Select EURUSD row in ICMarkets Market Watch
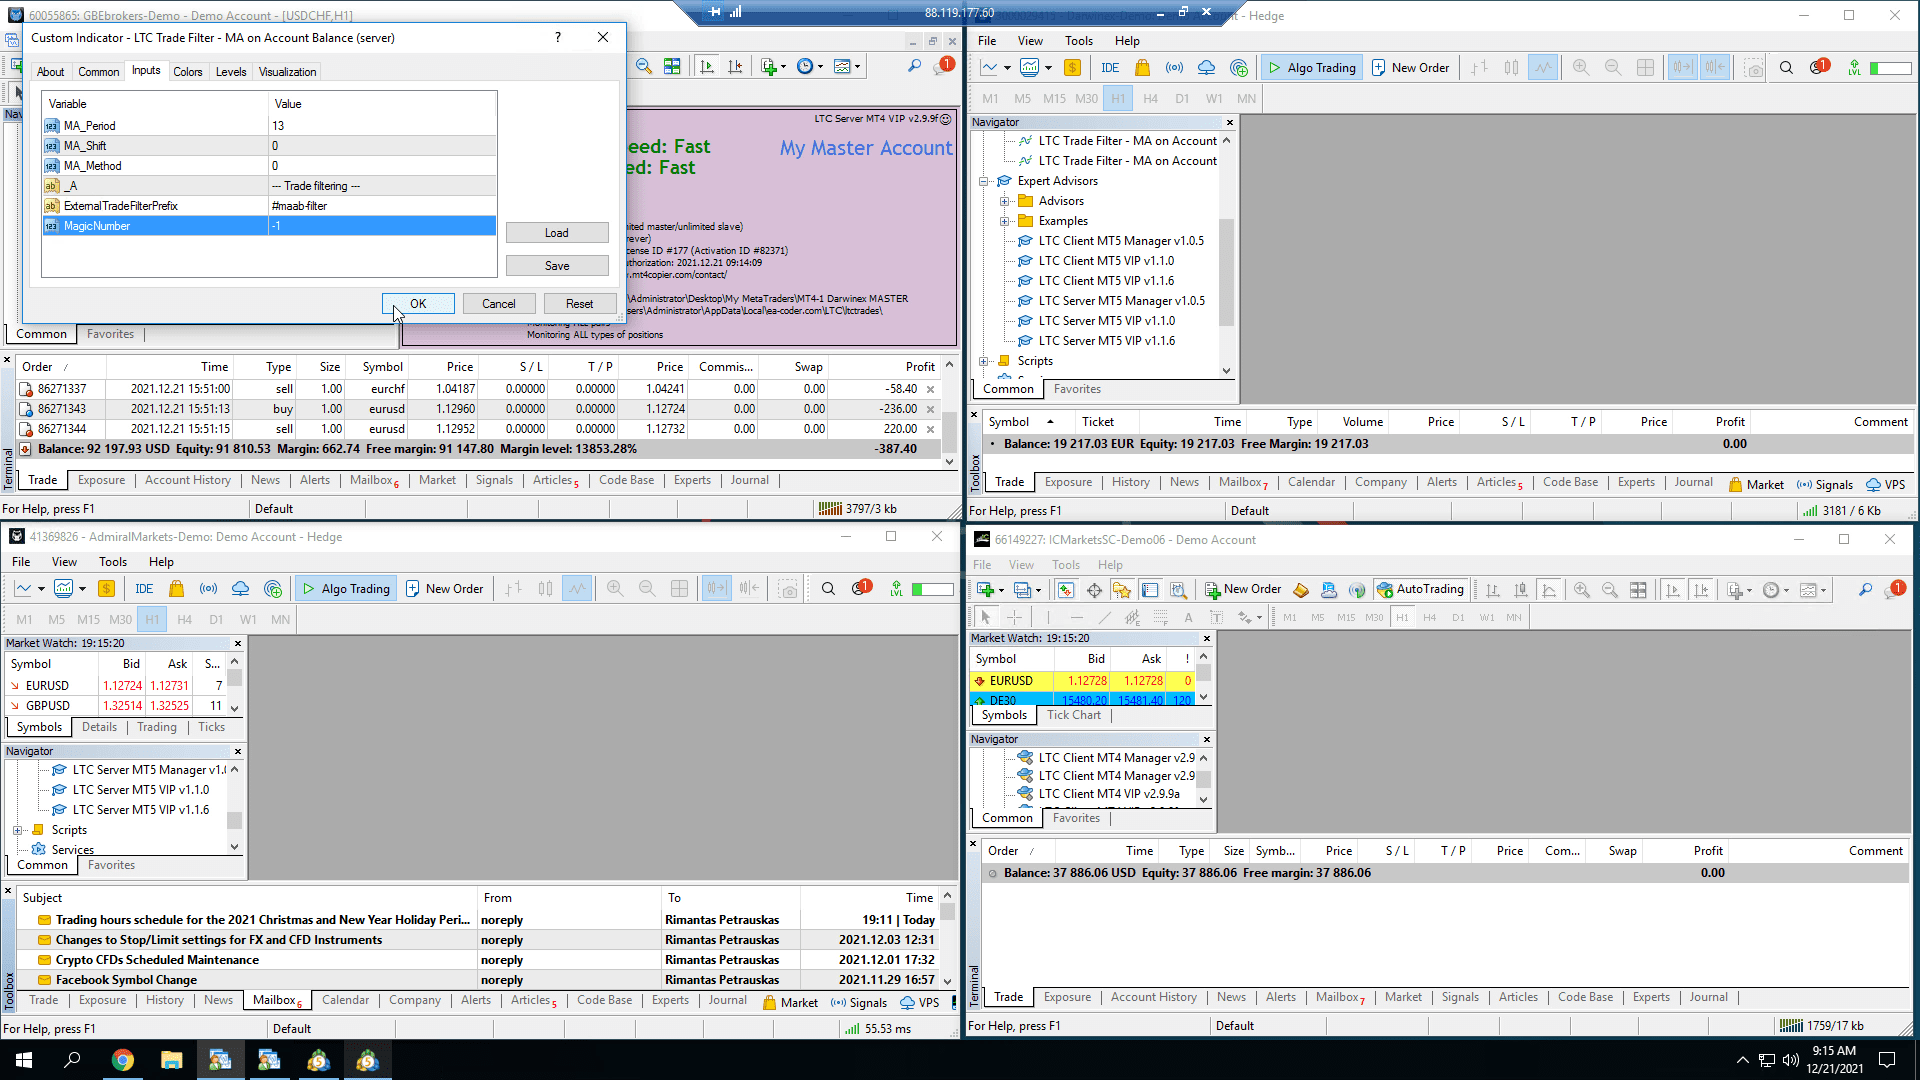Image resolution: width=1920 pixels, height=1080 pixels. pyautogui.click(x=1084, y=681)
